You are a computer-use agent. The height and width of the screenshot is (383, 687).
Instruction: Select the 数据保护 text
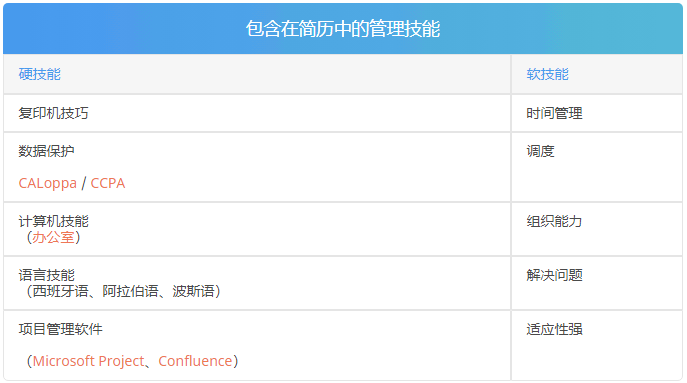point(46,151)
